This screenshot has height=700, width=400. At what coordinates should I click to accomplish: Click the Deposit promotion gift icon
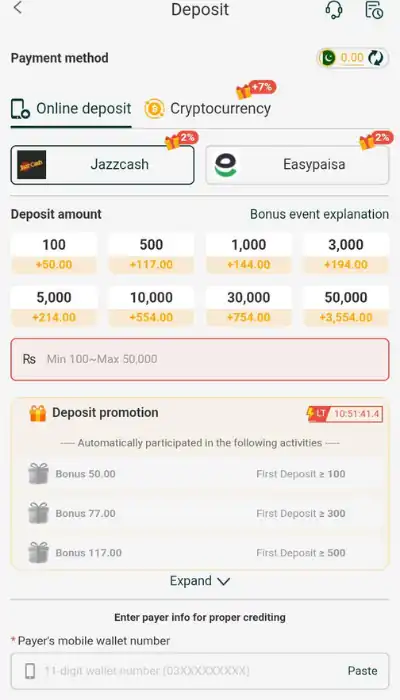click(x=38, y=413)
